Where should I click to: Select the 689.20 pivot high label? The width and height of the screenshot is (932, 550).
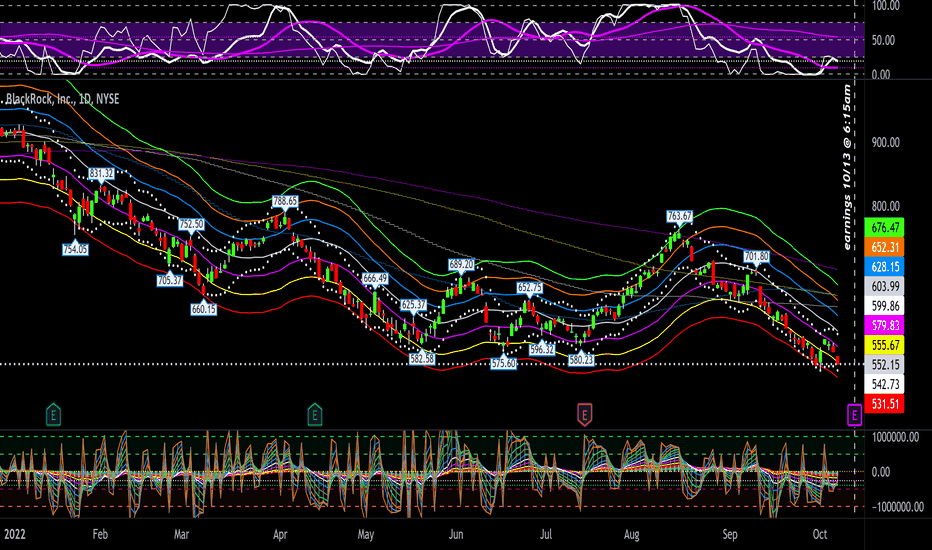click(x=461, y=264)
